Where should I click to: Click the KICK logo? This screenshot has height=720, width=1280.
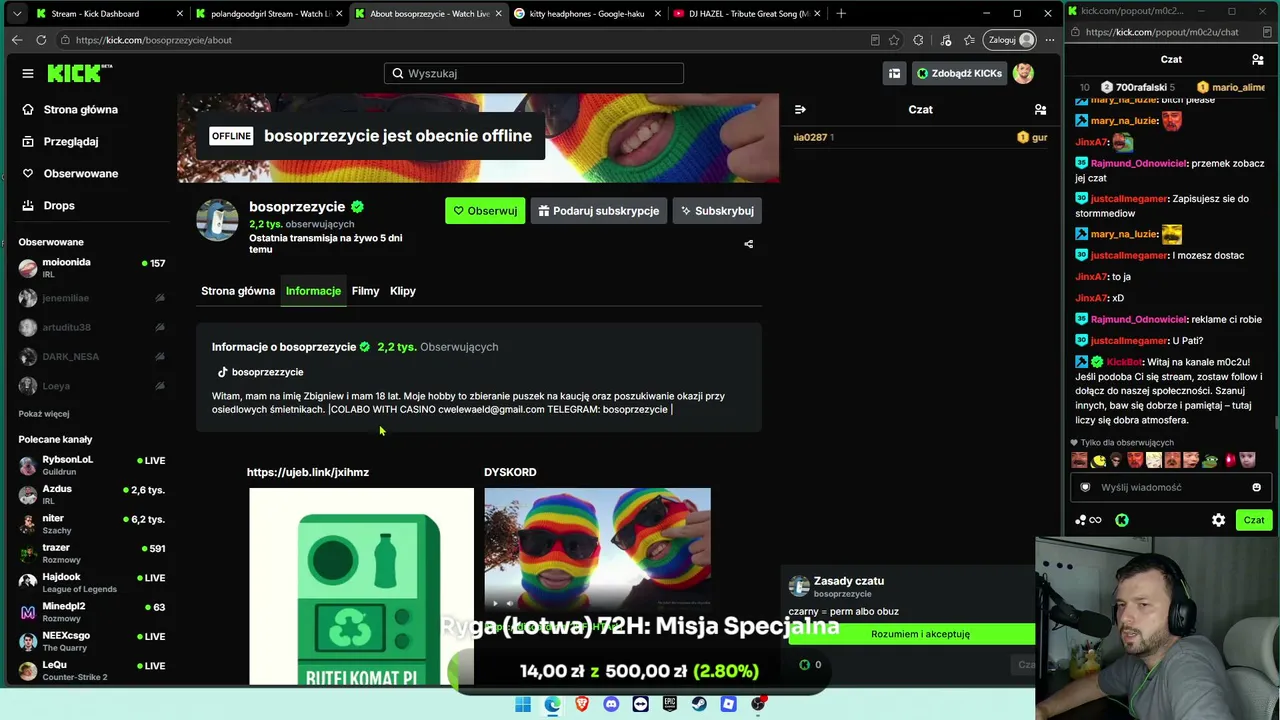(x=80, y=73)
